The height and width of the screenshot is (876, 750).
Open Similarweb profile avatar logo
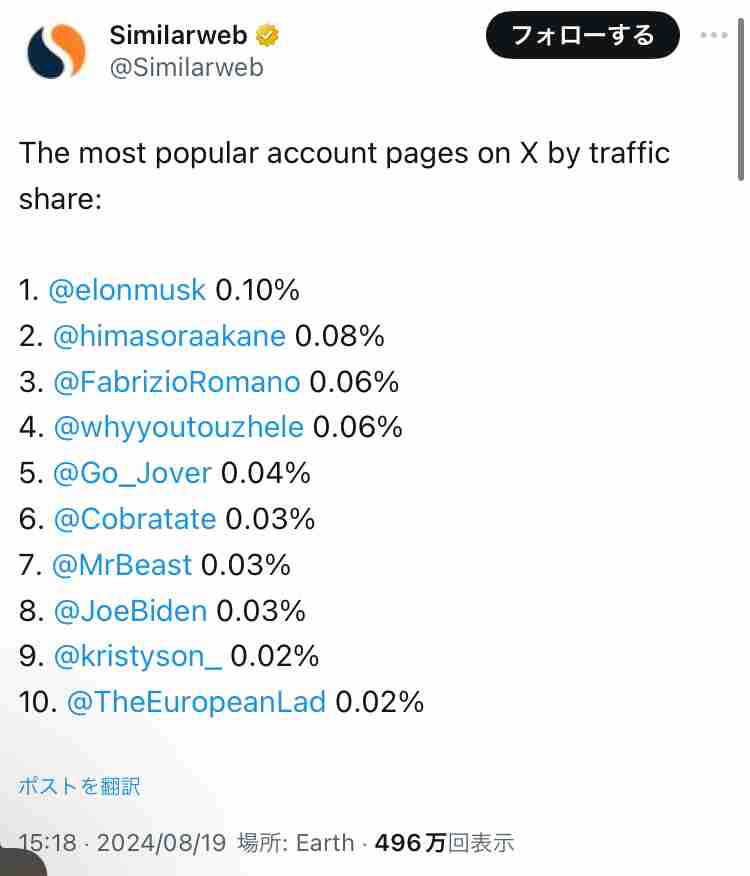pos(56,51)
